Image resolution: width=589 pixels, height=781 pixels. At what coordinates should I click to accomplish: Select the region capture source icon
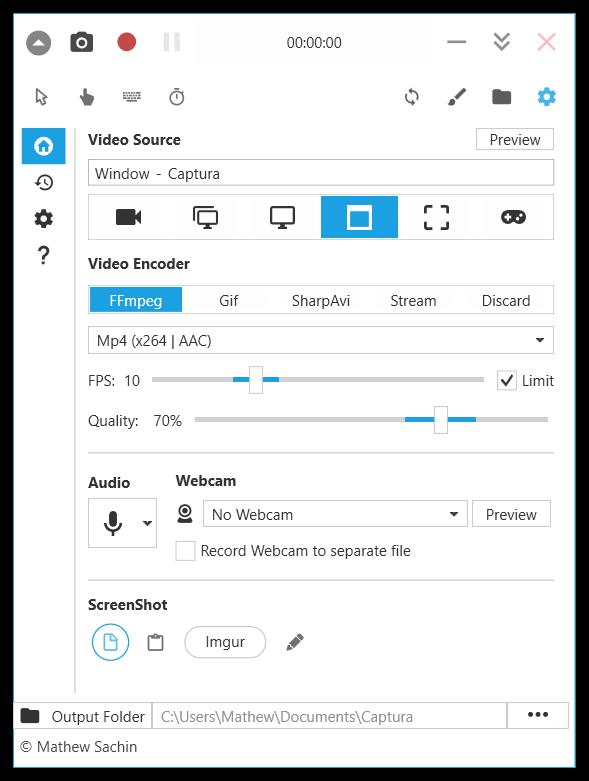point(436,217)
